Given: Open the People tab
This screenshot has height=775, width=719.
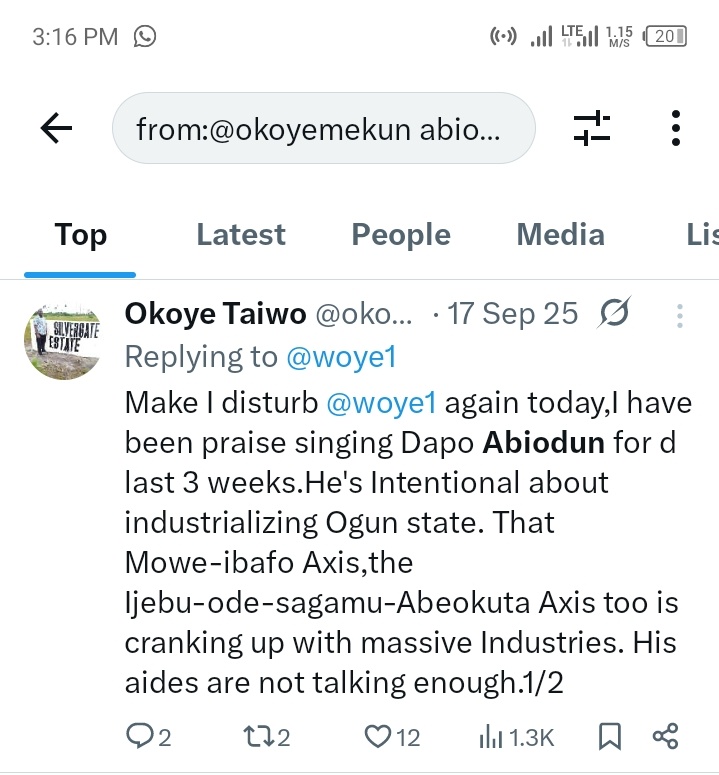Looking at the screenshot, I should pos(401,235).
